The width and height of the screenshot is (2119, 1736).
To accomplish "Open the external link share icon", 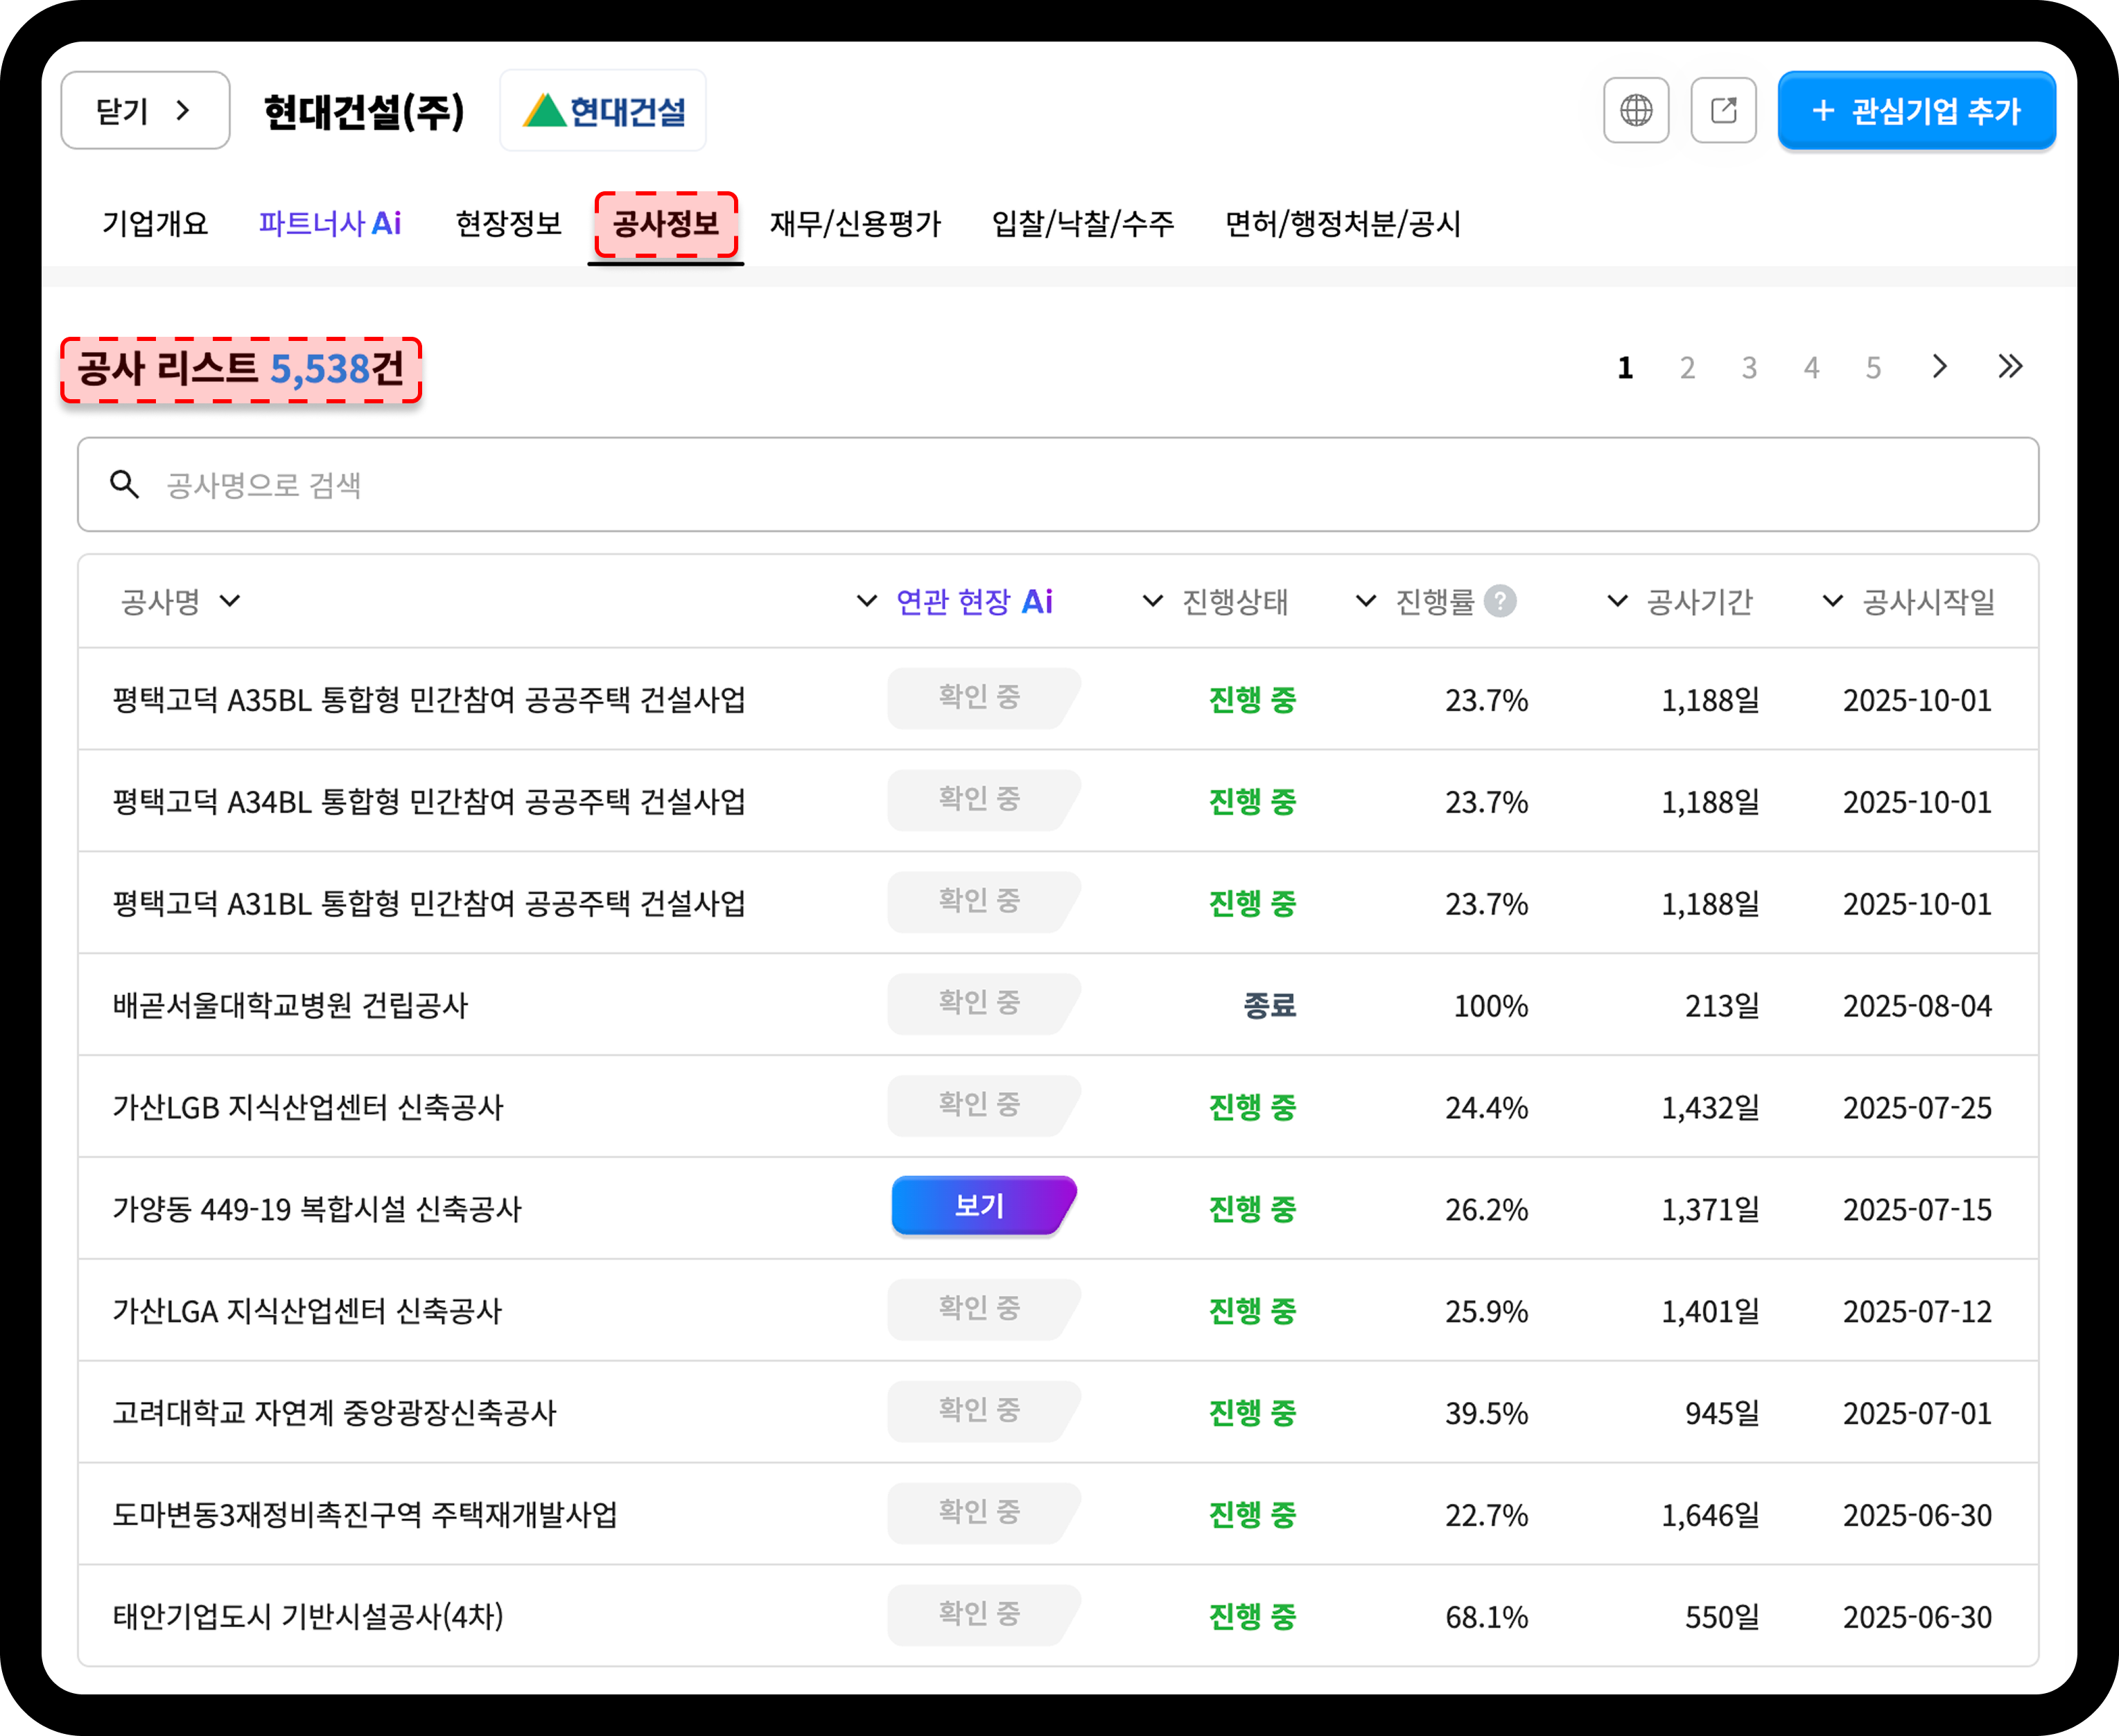I will point(1723,110).
